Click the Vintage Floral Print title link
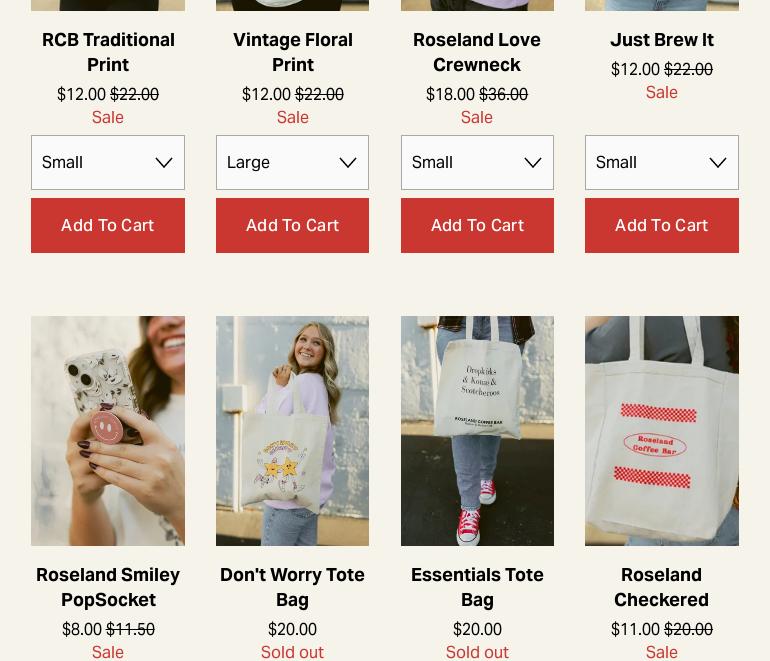The width and height of the screenshot is (770, 661). [x=293, y=52]
